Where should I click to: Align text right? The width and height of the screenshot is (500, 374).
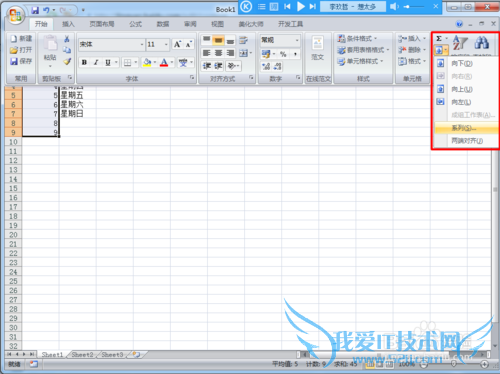230,53
